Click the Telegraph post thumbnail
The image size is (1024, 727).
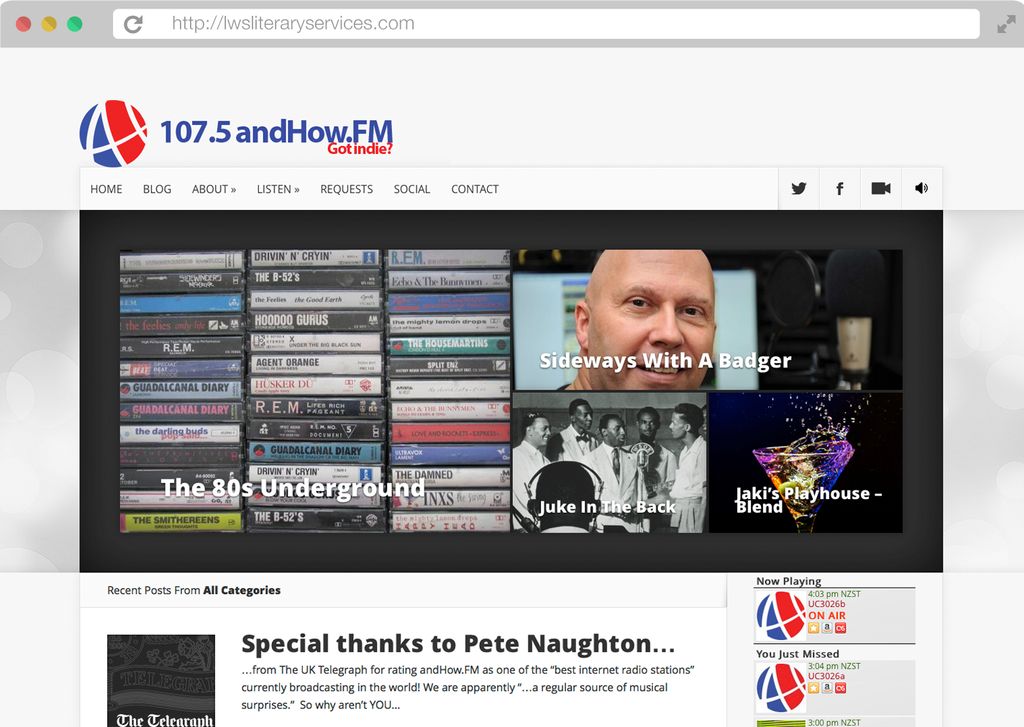(x=161, y=681)
